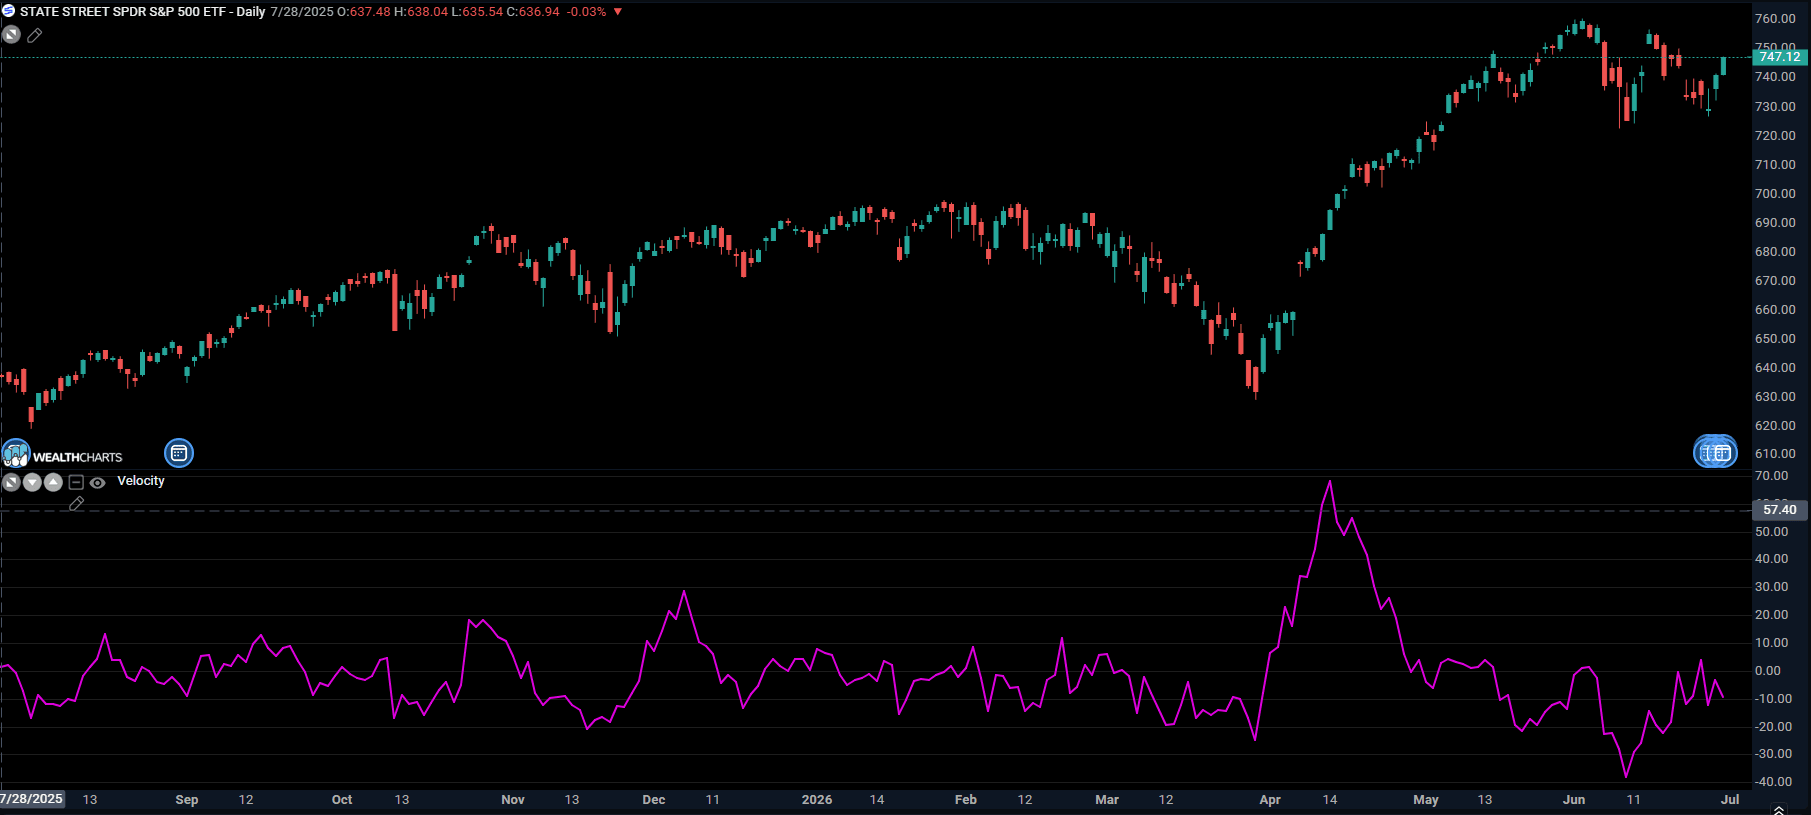Click the pencil edit icon in main chart
This screenshot has width=1811, height=815.
coord(34,36)
